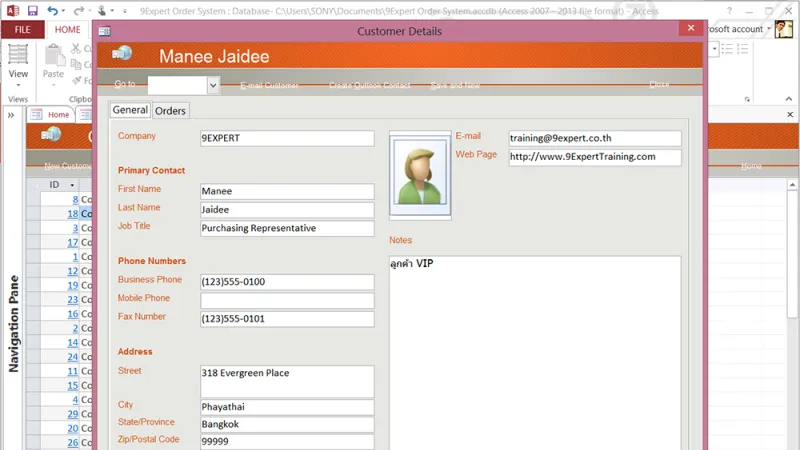Image resolution: width=800 pixels, height=450 pixels.
Task: Open customer ID 18 link
Action: pyautogui.click(x=73, y=214)
